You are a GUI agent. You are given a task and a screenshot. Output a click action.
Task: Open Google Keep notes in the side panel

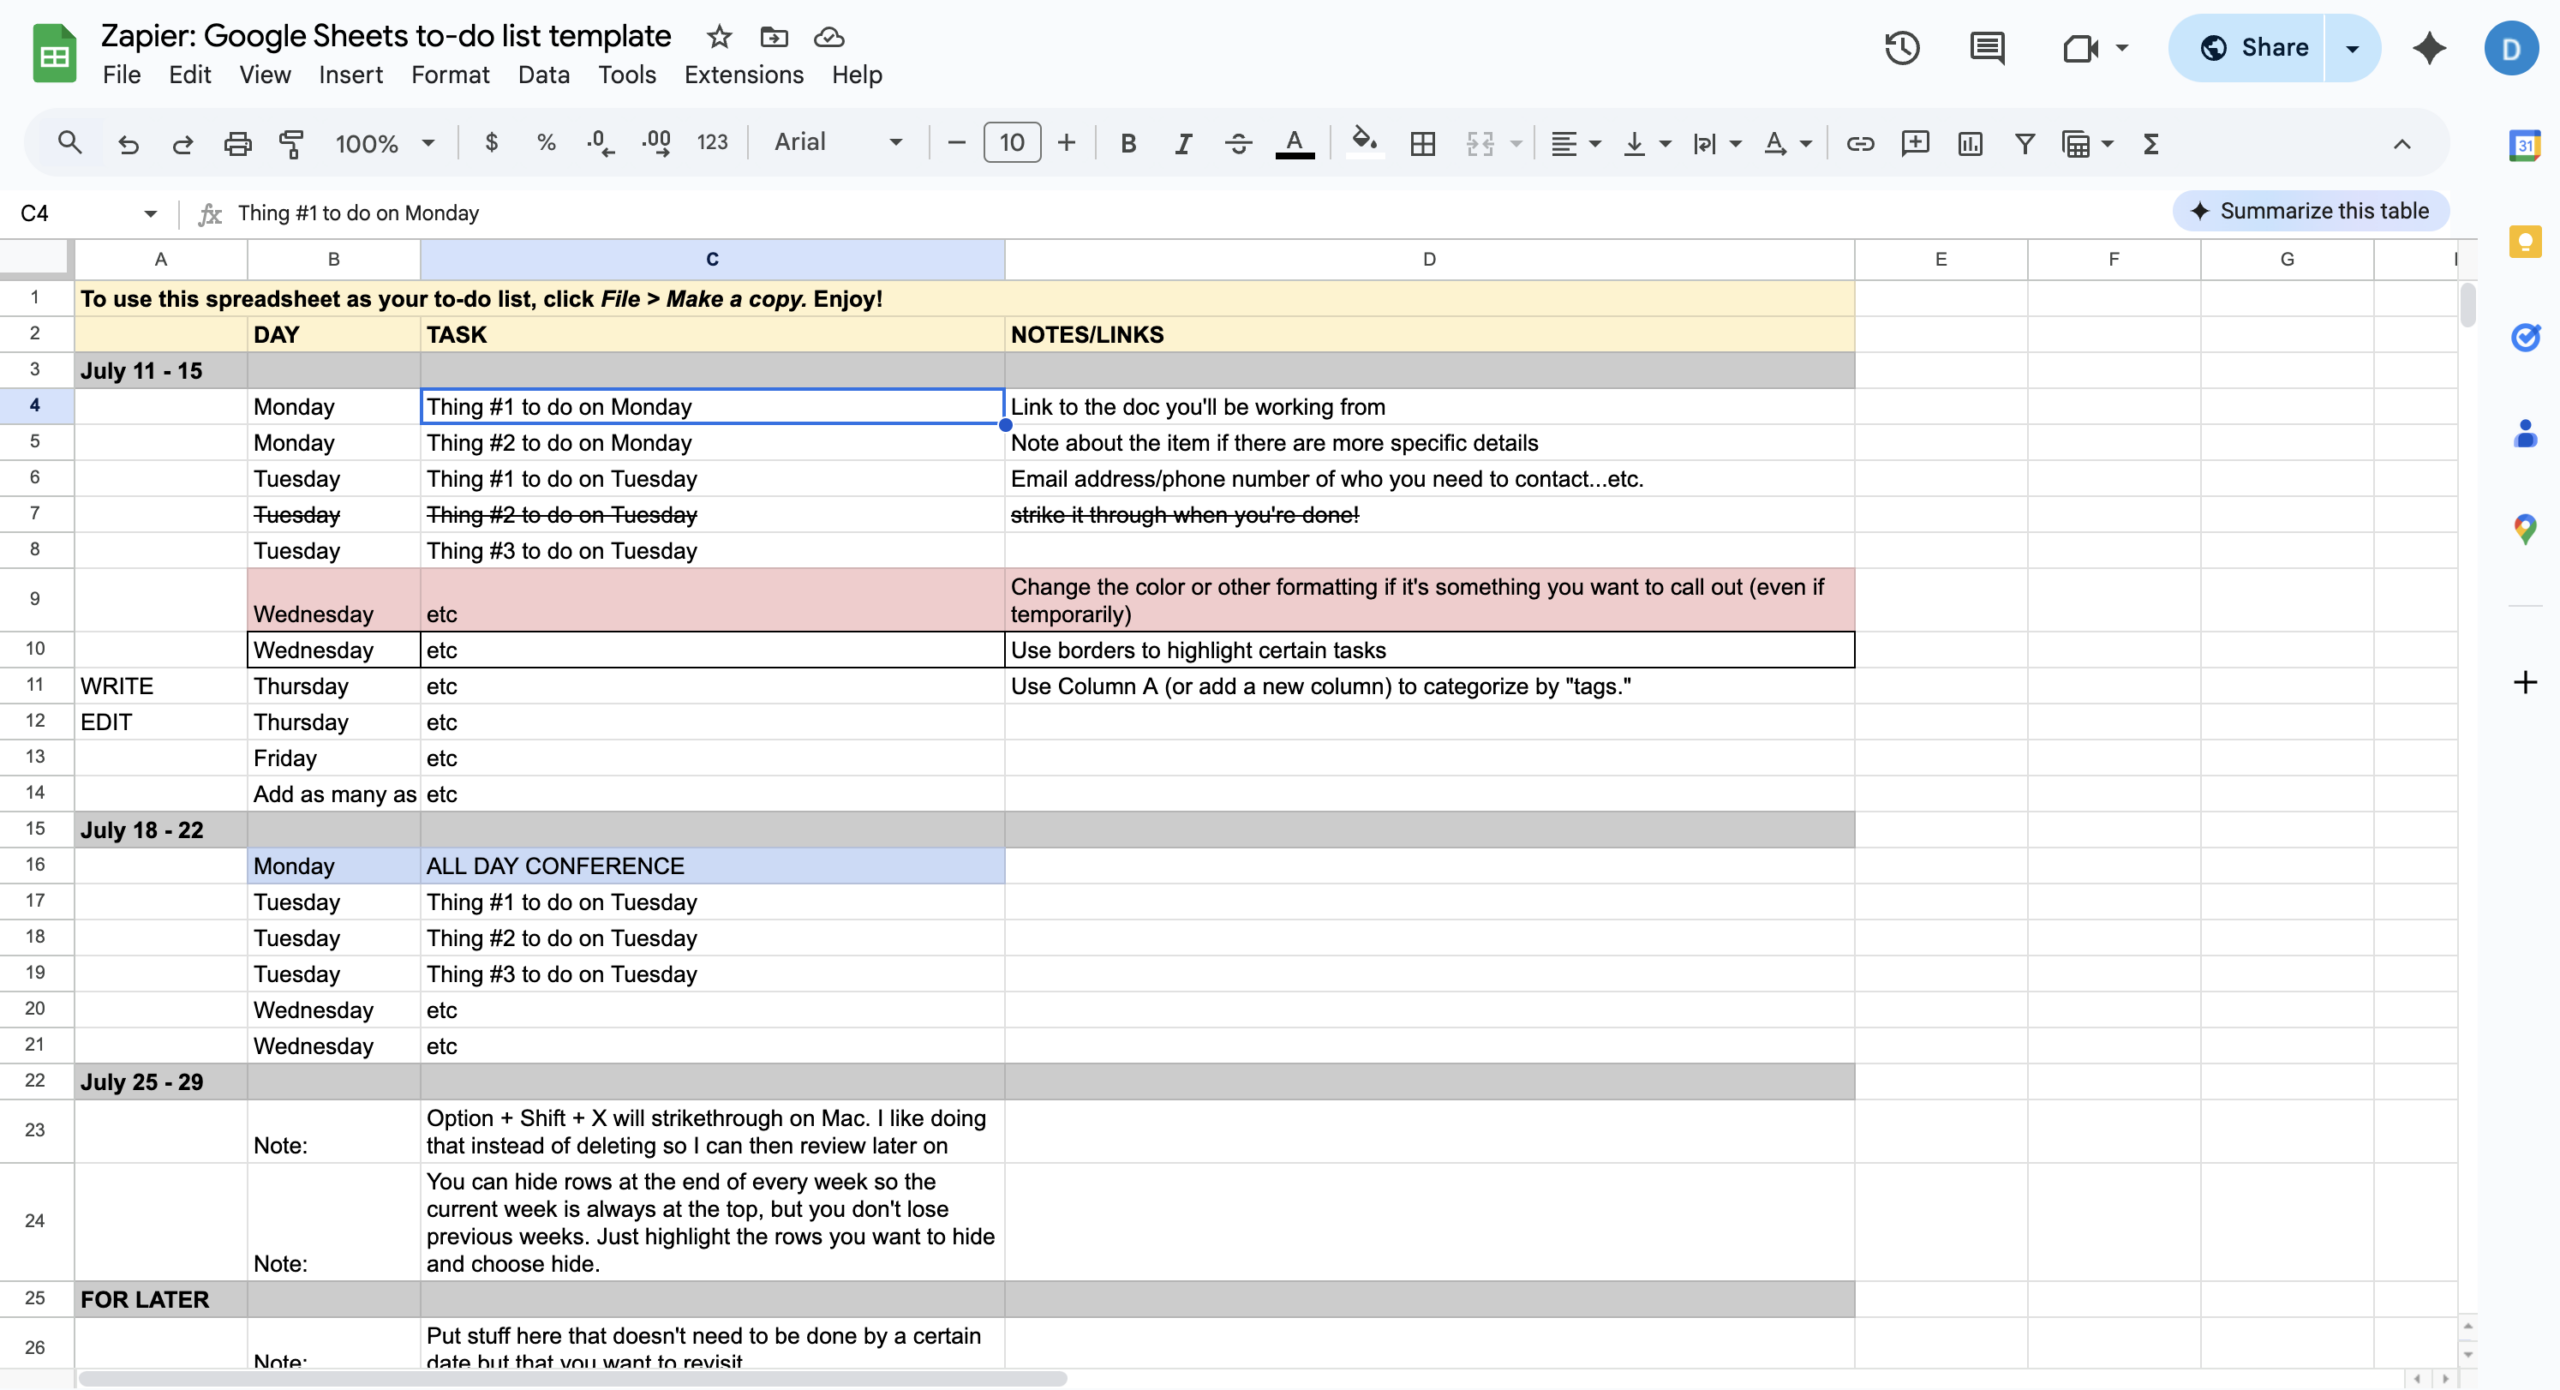pyautogui.click(x=2525, y=241)
